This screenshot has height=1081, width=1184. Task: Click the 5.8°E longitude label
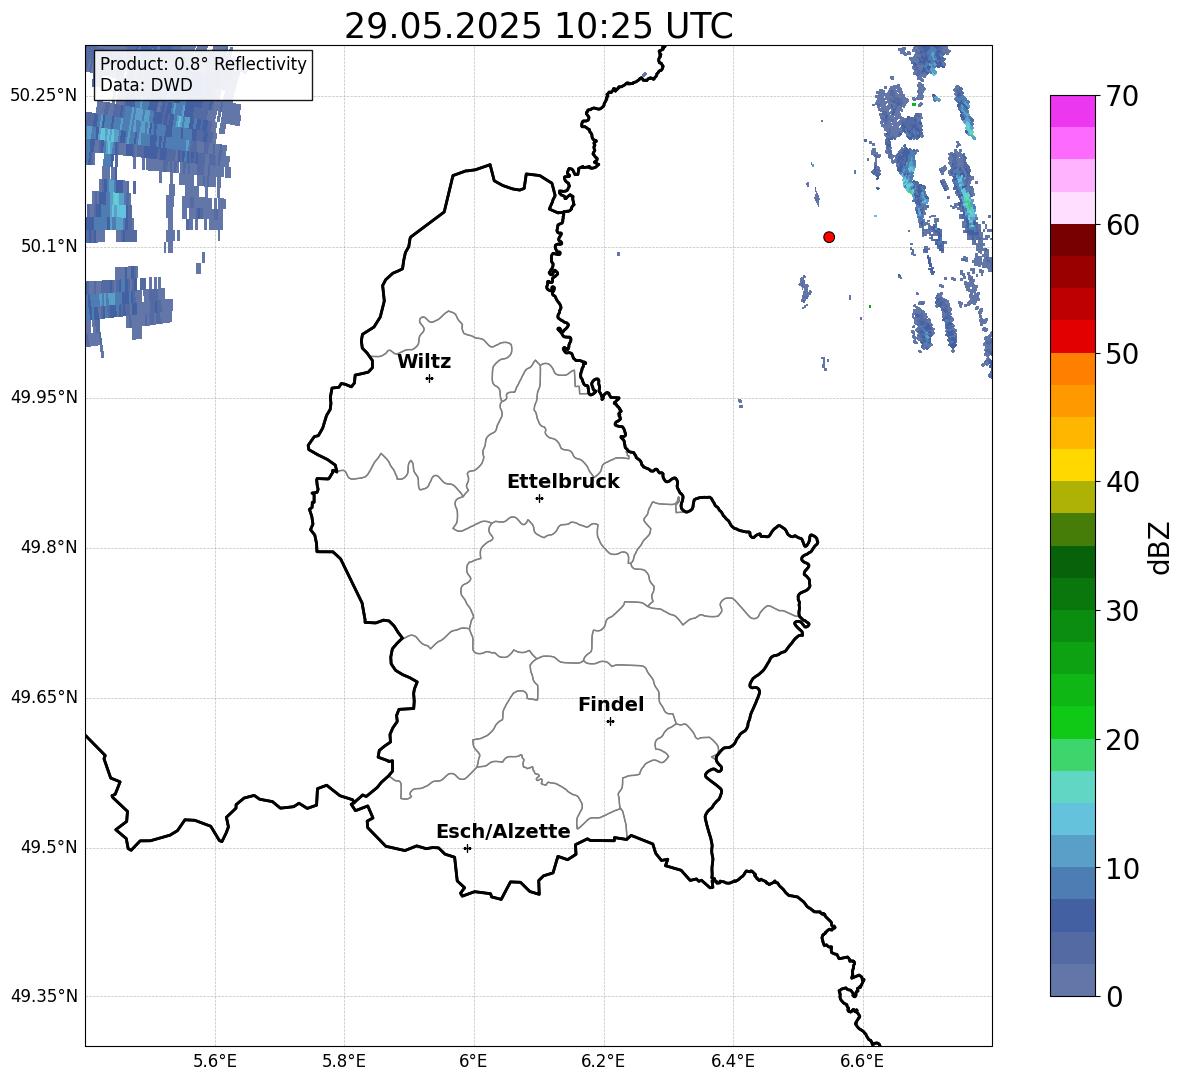[344, 1061]
